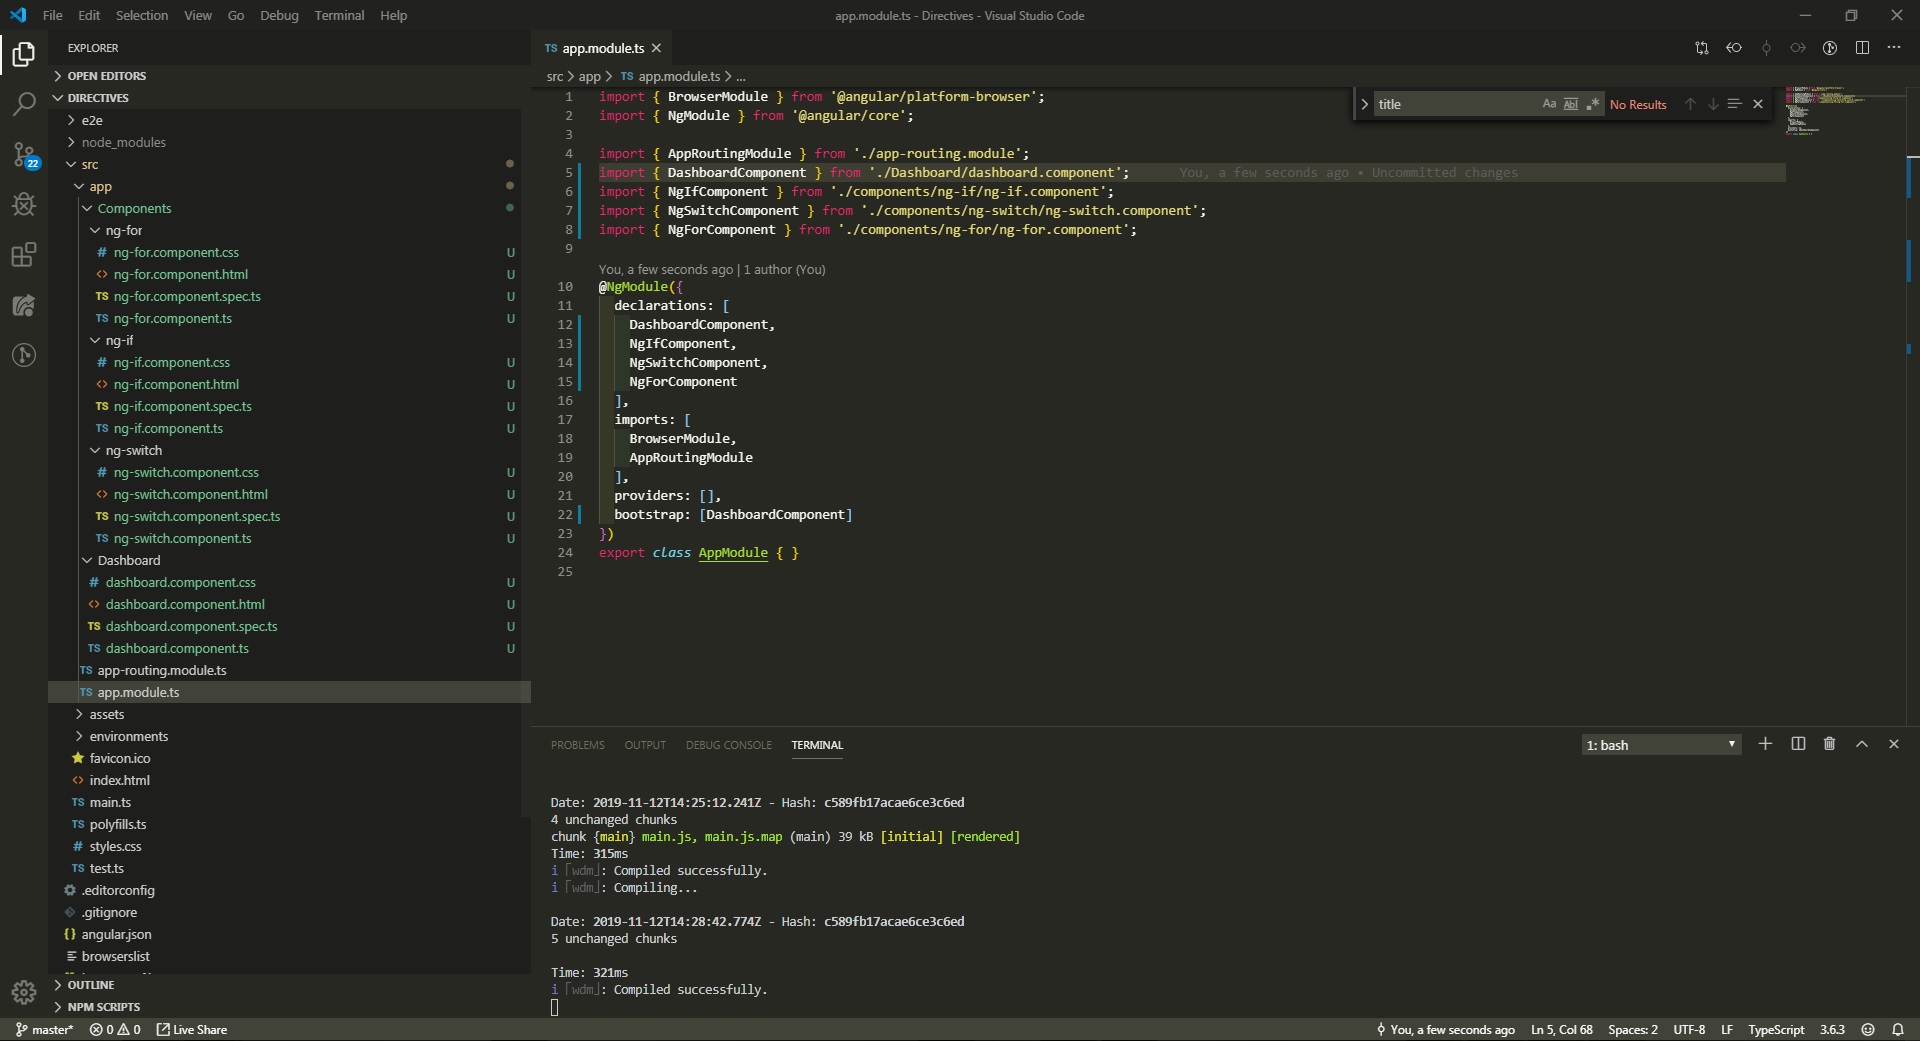Split the editor to the right
This screenshot has height=1041, width=1920.
tap(1862, 48)
